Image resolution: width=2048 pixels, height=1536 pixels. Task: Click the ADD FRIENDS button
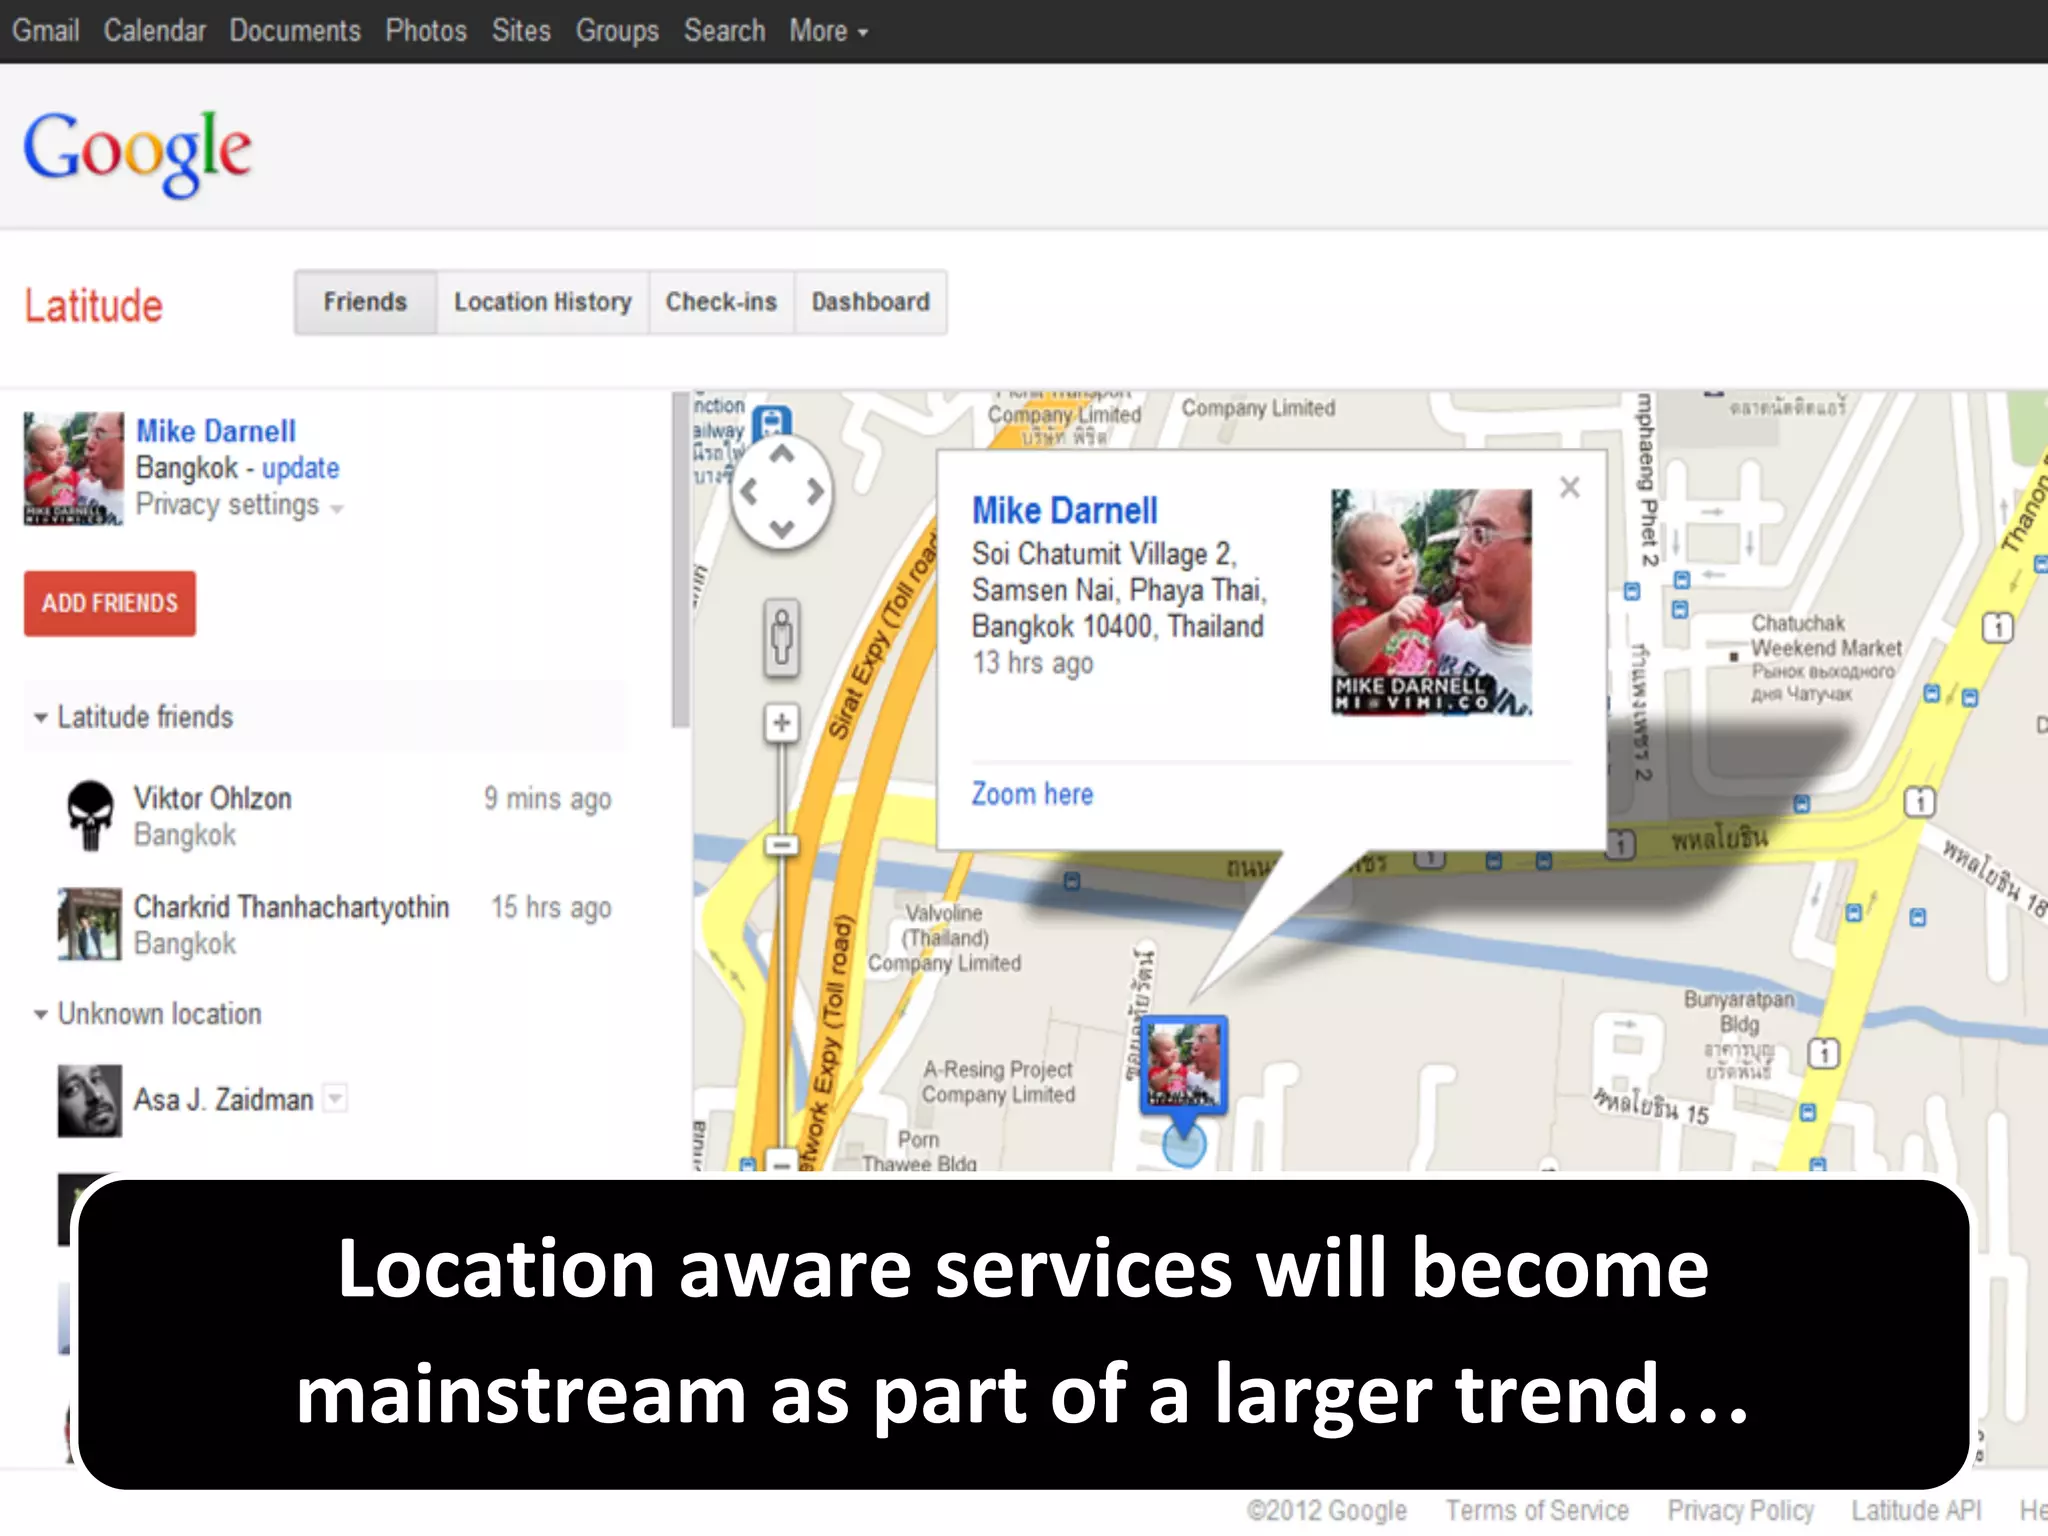[x=110, y=603]
